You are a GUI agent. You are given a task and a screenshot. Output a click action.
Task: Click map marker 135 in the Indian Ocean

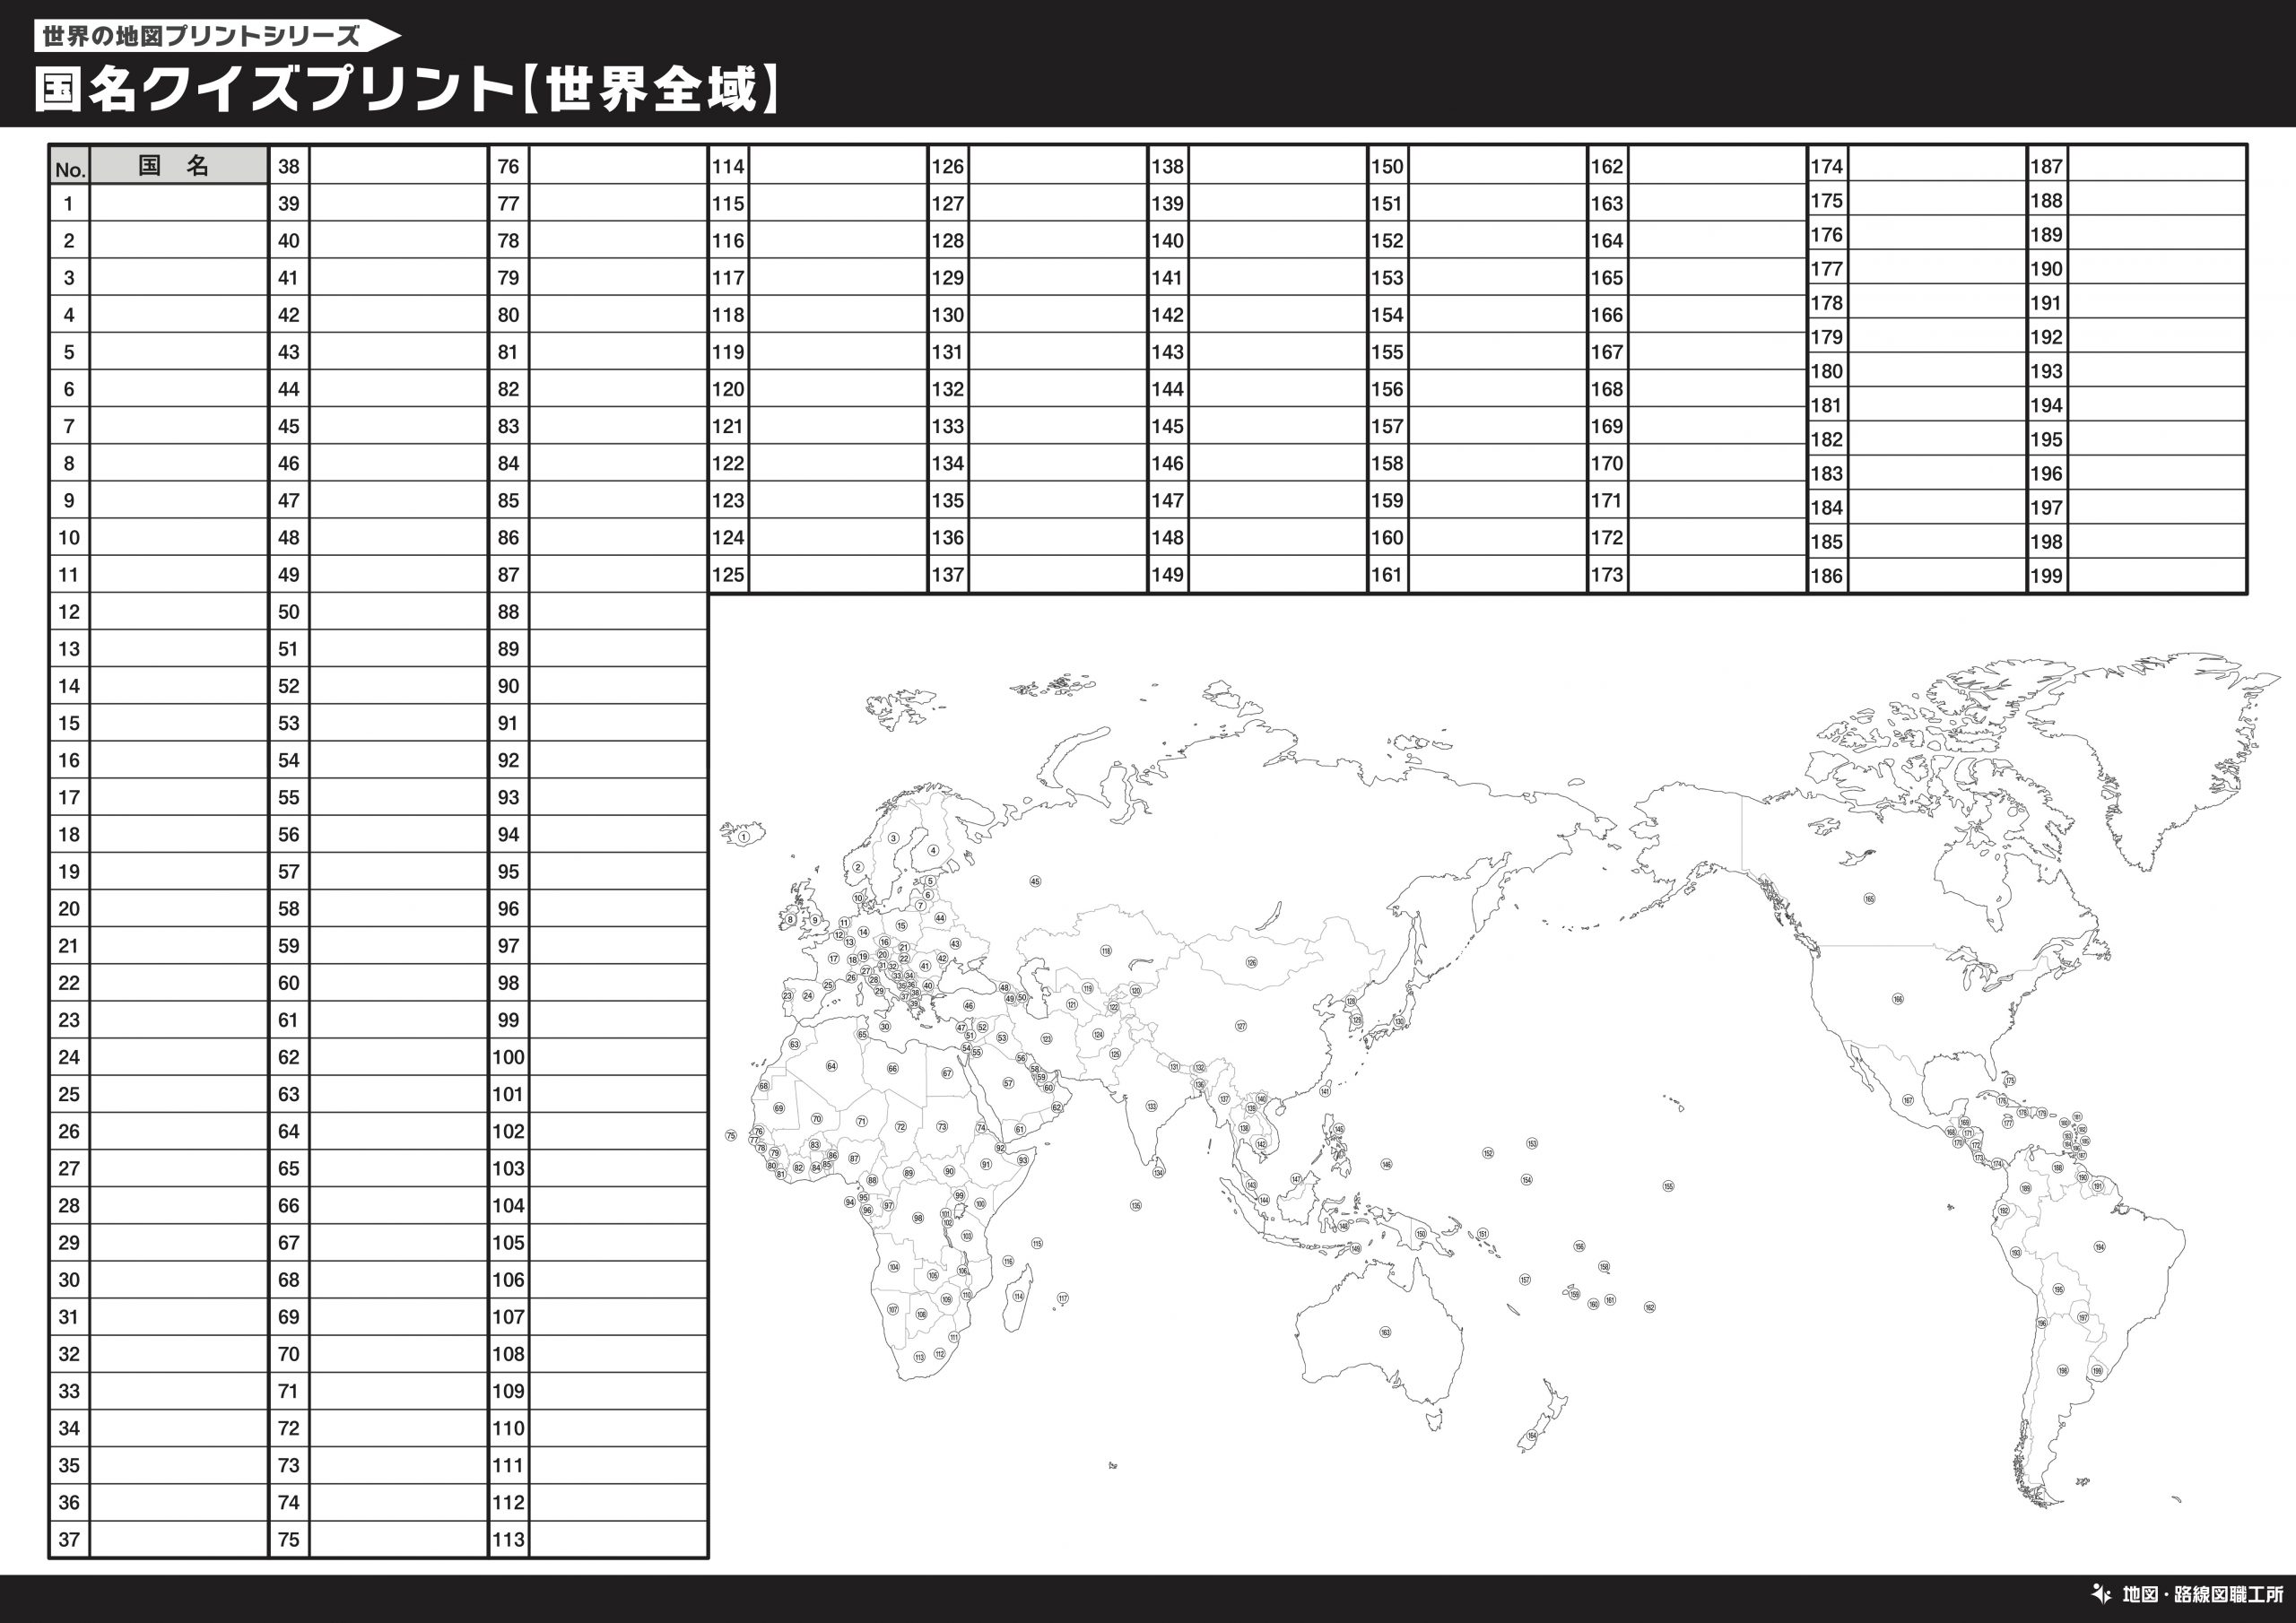(x=1136, y=1206)
